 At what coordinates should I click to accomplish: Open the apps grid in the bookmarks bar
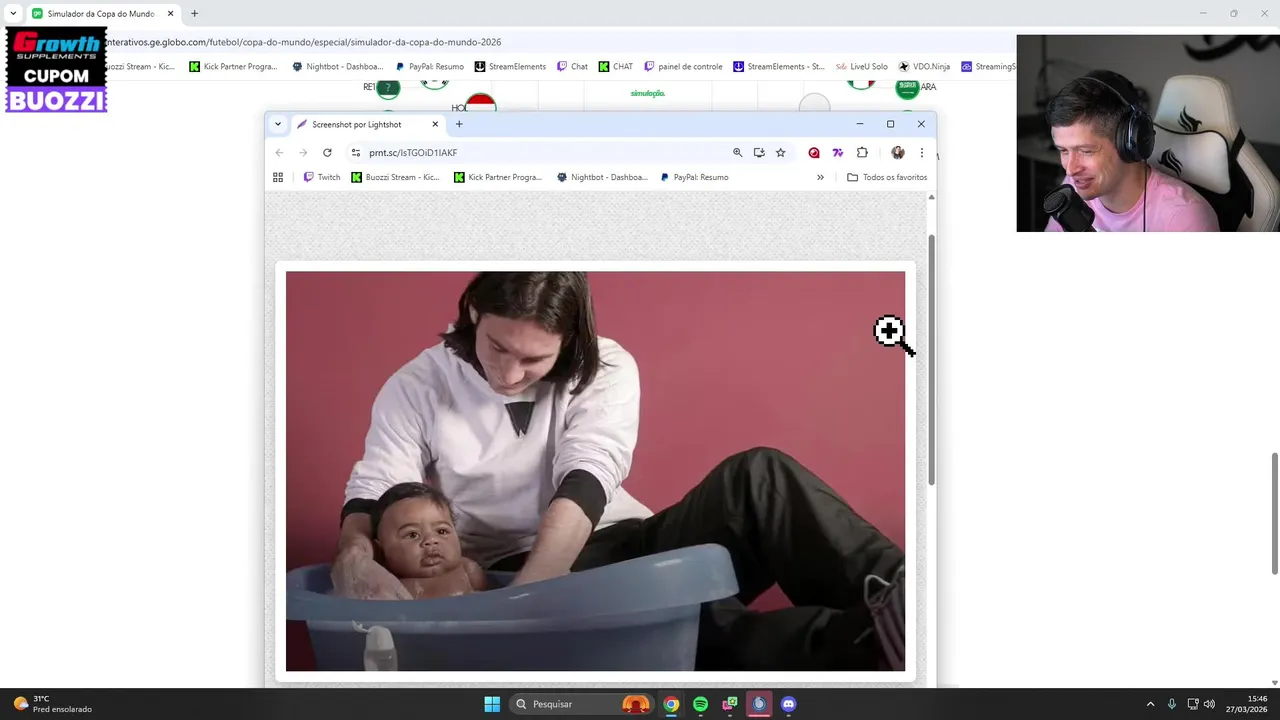(278, 177)
